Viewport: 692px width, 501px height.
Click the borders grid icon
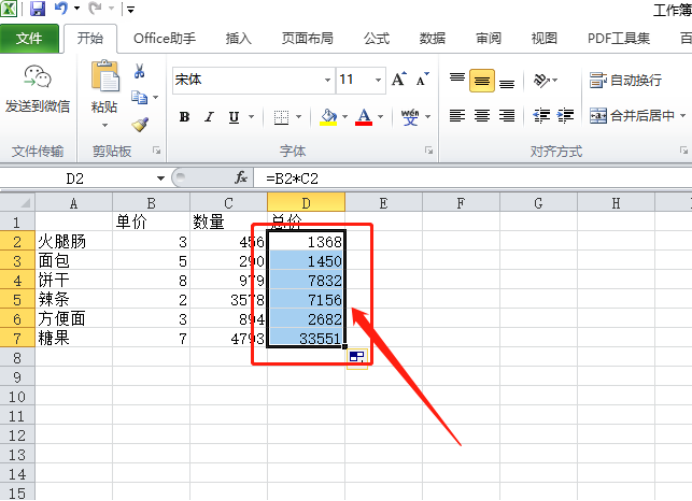click(281, 117)
